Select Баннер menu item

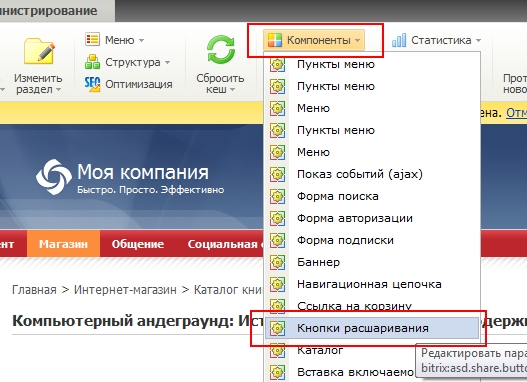372,262
